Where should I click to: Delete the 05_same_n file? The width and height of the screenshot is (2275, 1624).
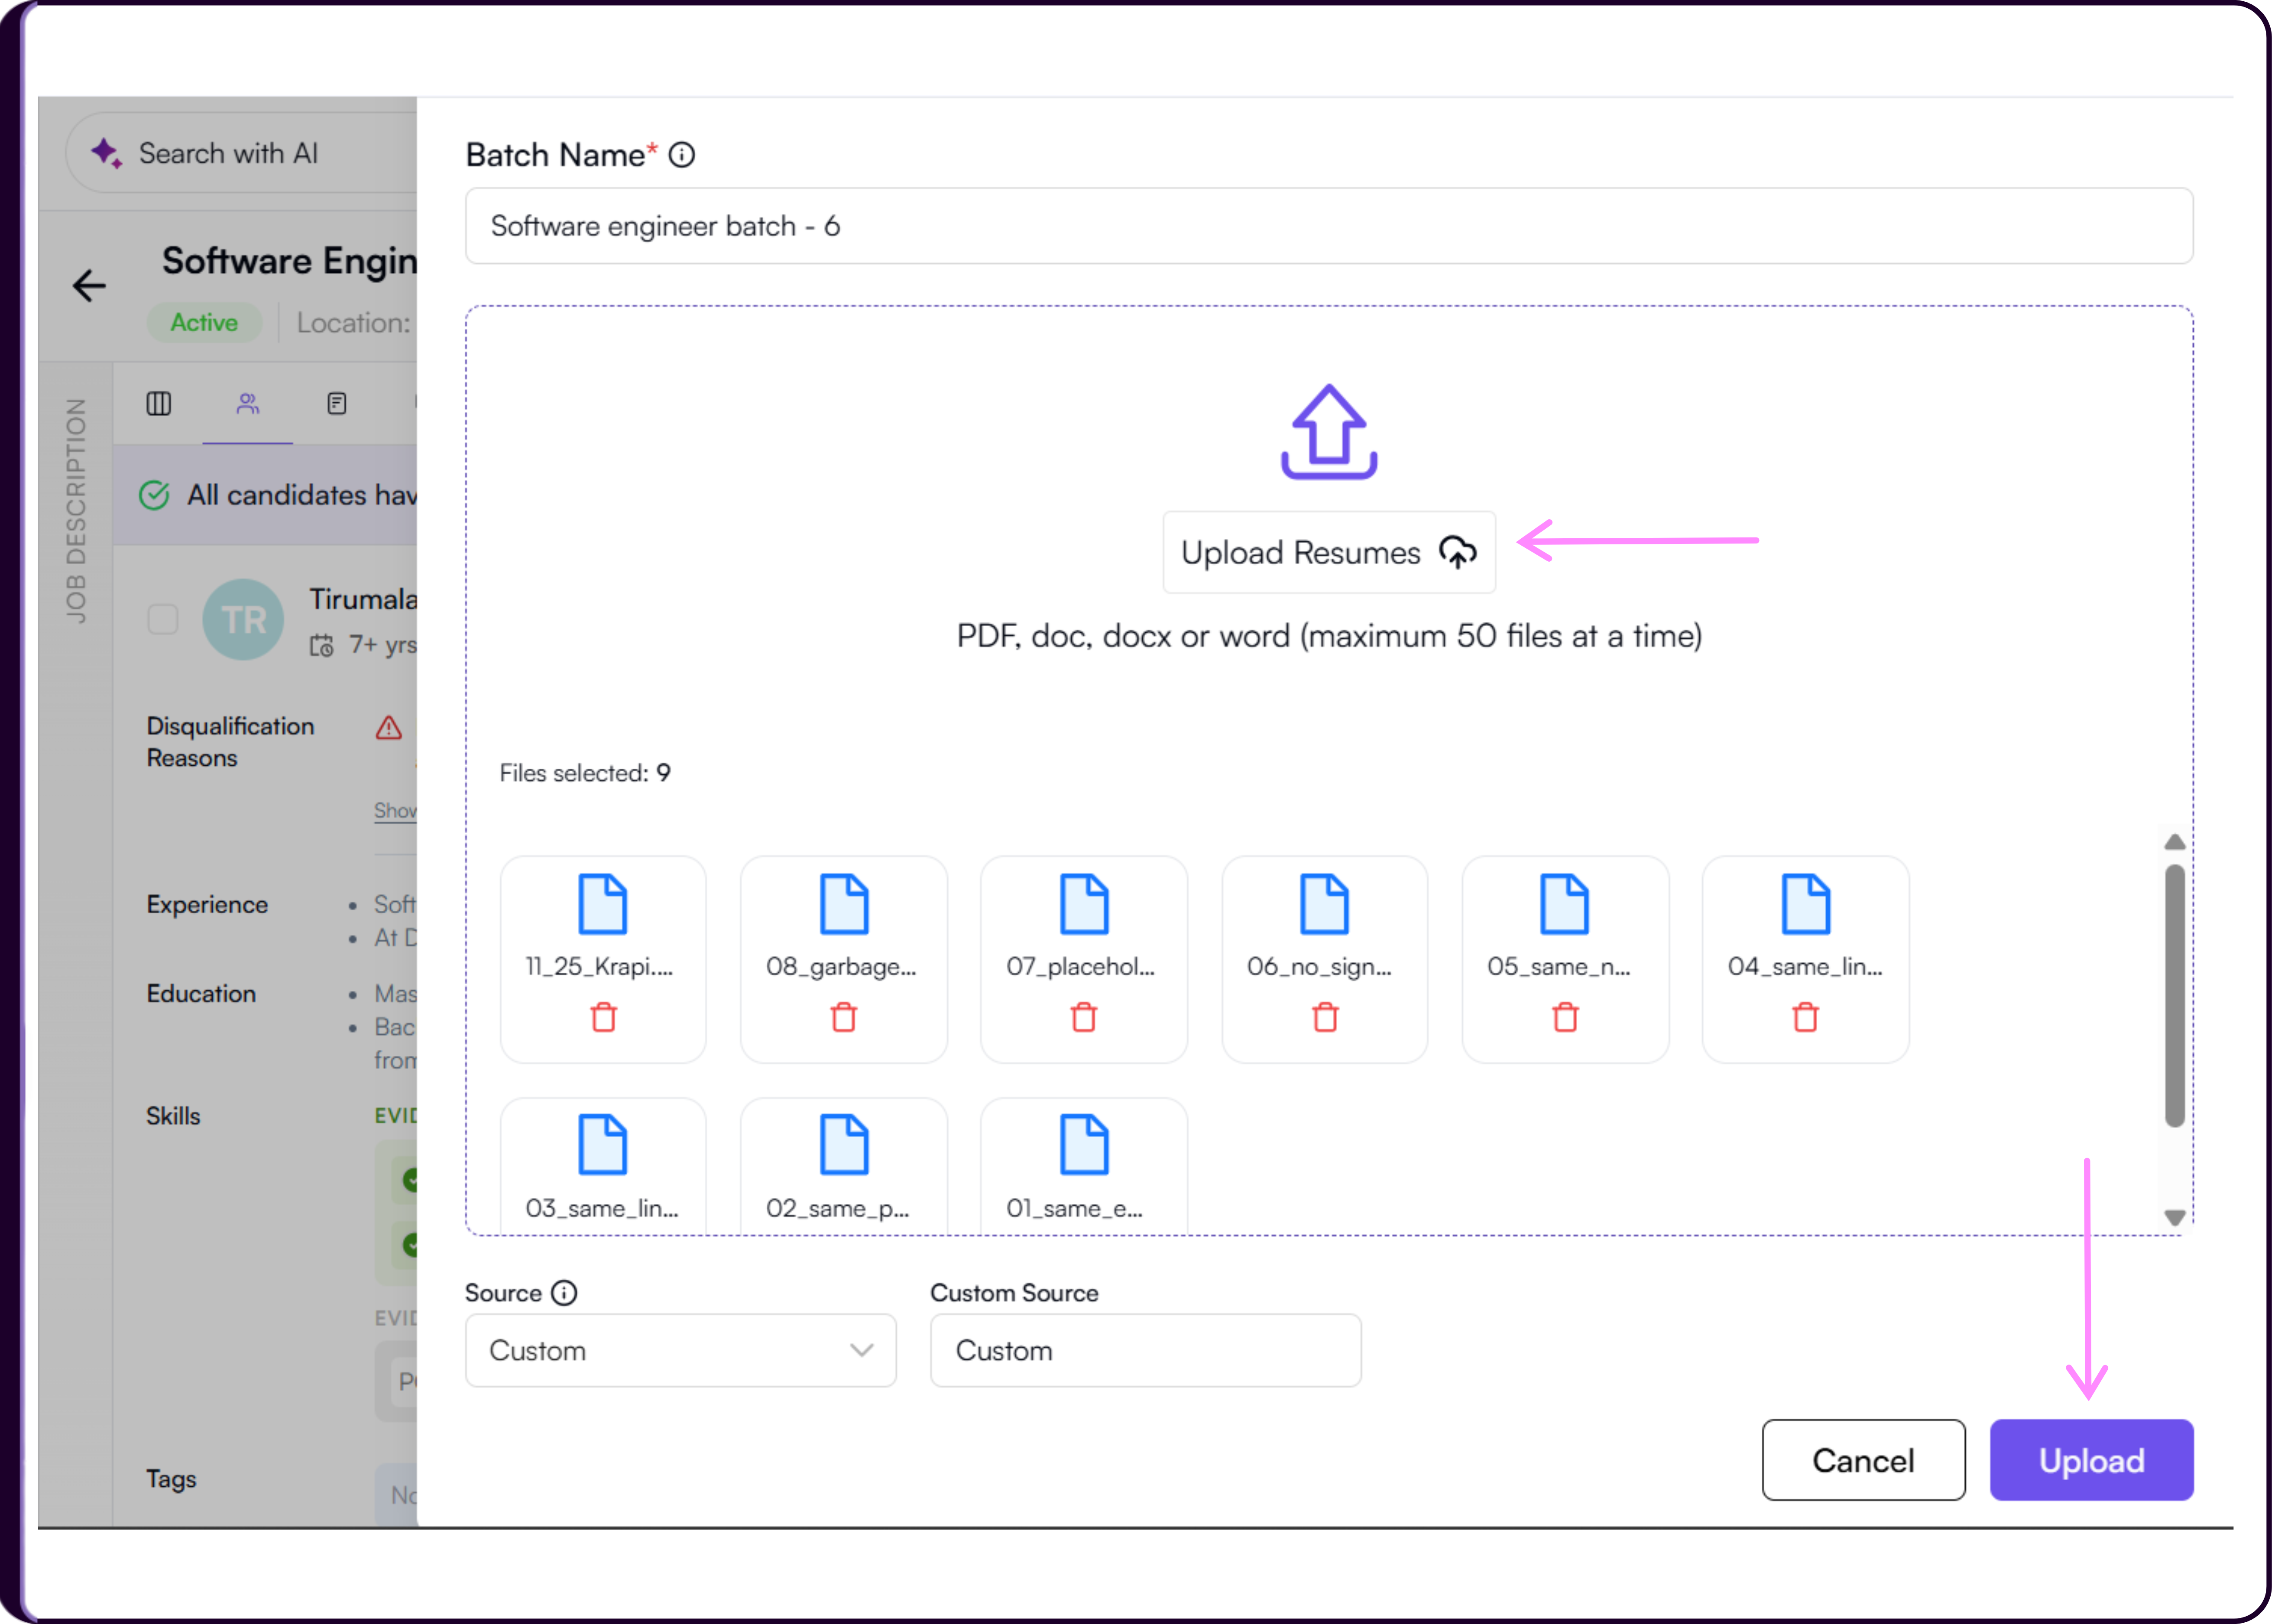click(x=1566, y=1017)
